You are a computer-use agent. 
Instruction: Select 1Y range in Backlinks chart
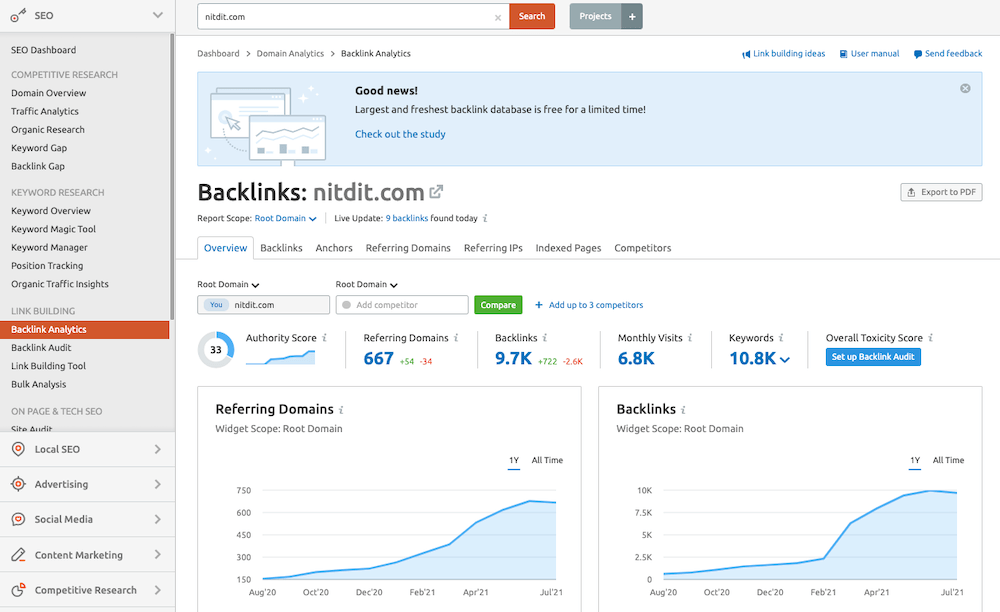click(x=915, y=460)
